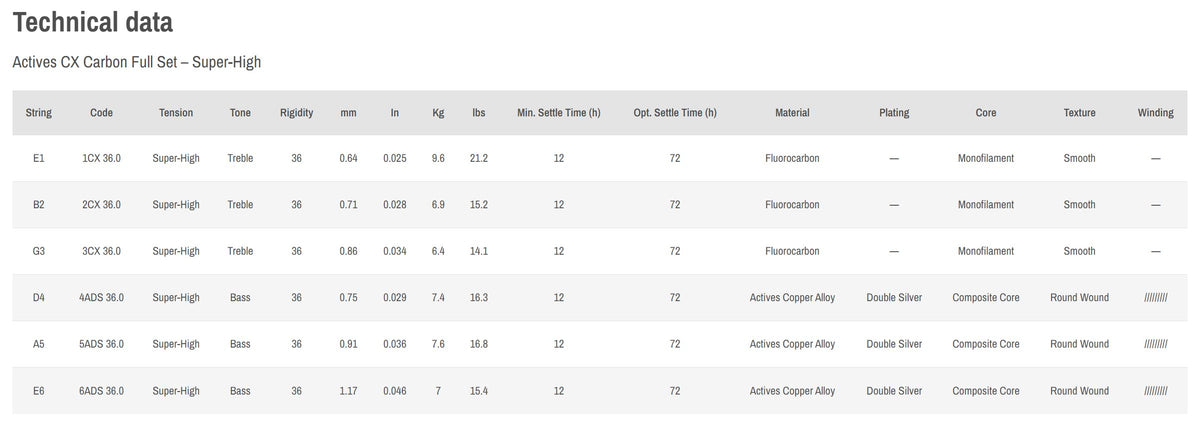Click the "Material" column header
The width and height of the screenshot is (1200, 432).
792,113
